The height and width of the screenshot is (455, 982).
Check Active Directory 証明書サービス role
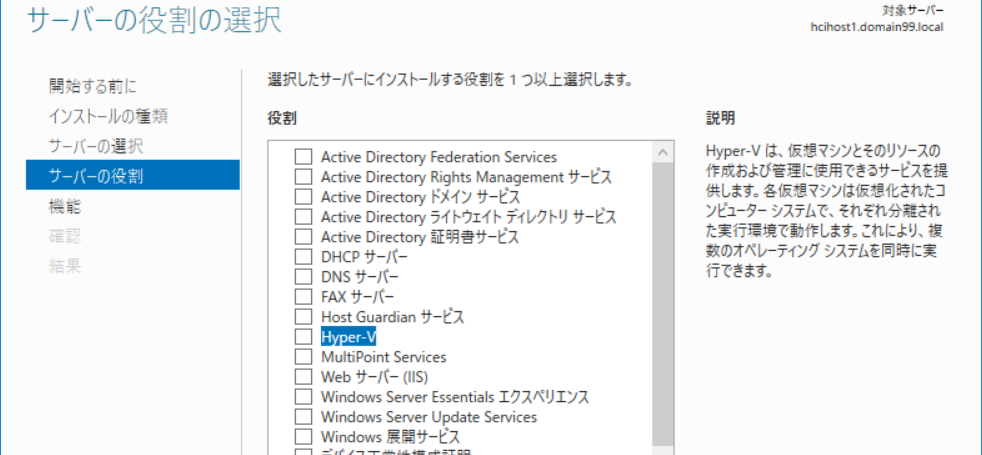(303, 237)
